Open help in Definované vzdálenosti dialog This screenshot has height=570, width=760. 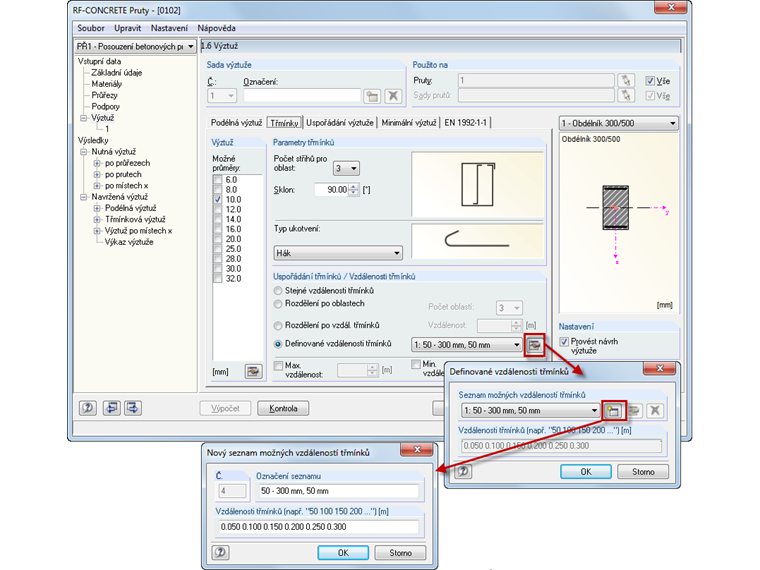click(463, 471)
